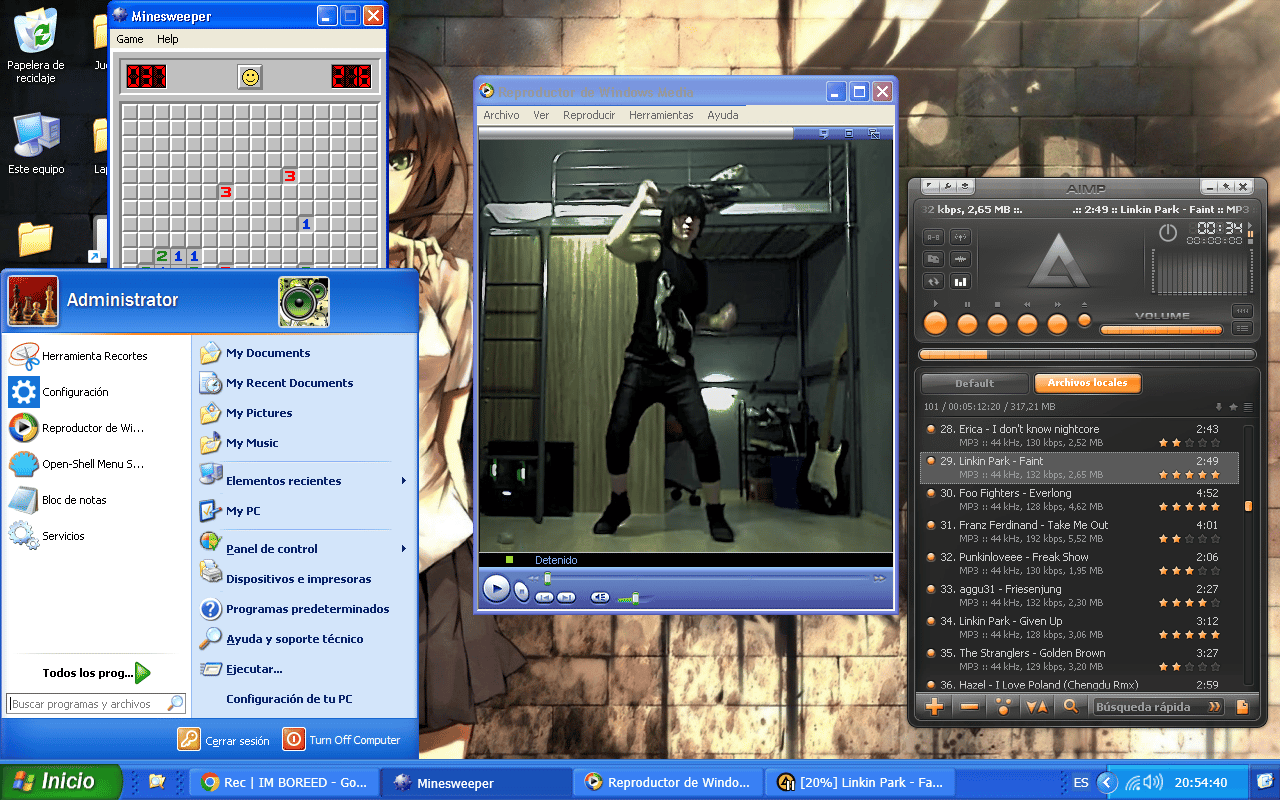Switch to the Default playlist tab
Image resolution: width=1280 pixels, height=800 pixels.
click(x=974, y=383)
